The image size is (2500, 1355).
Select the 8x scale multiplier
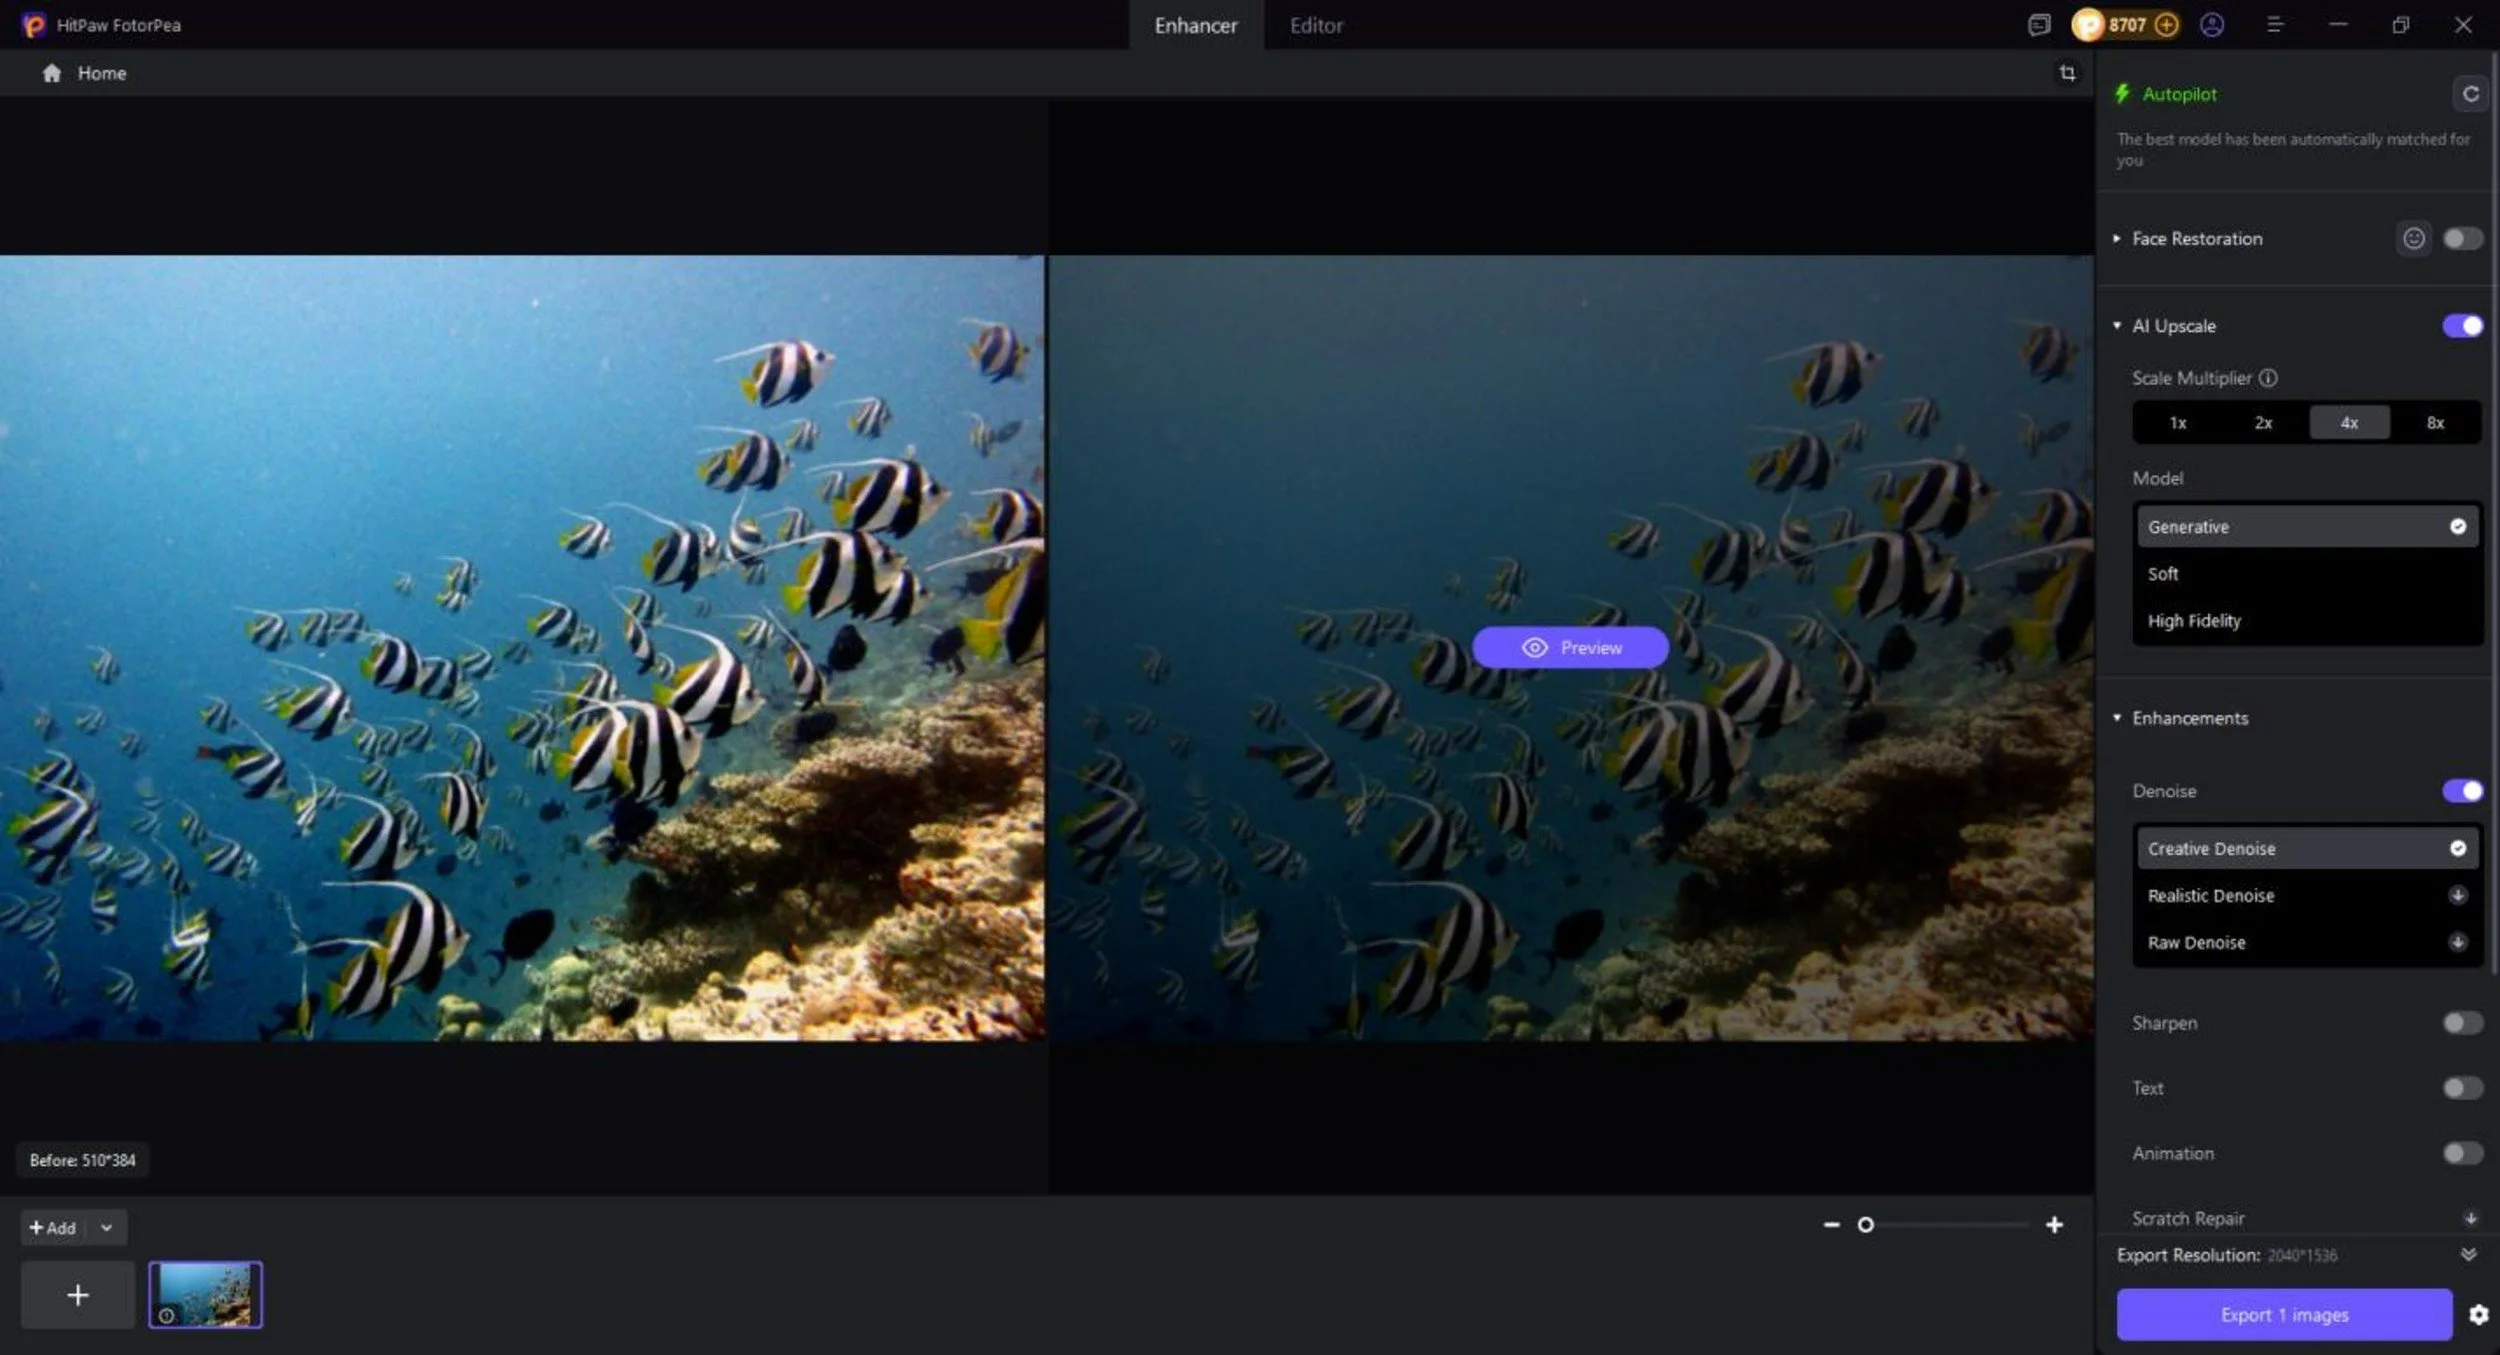[2435, 423]
